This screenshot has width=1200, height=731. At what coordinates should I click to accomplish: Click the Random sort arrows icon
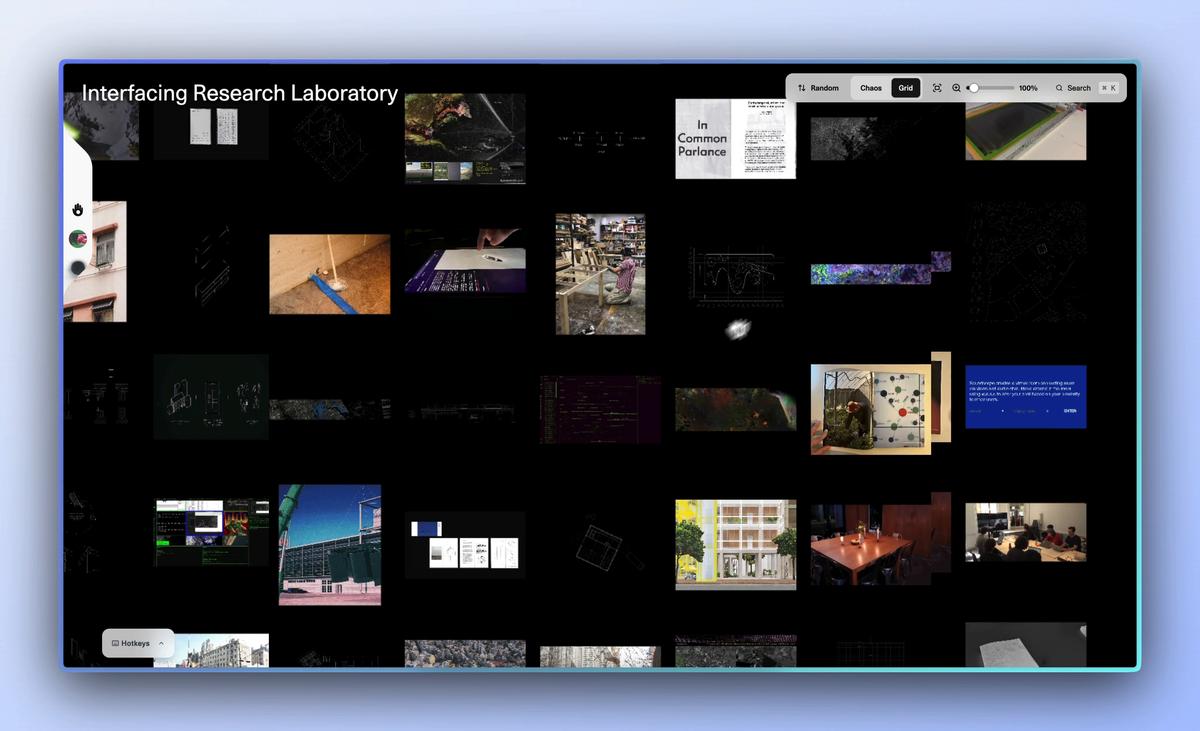(802, 88)
